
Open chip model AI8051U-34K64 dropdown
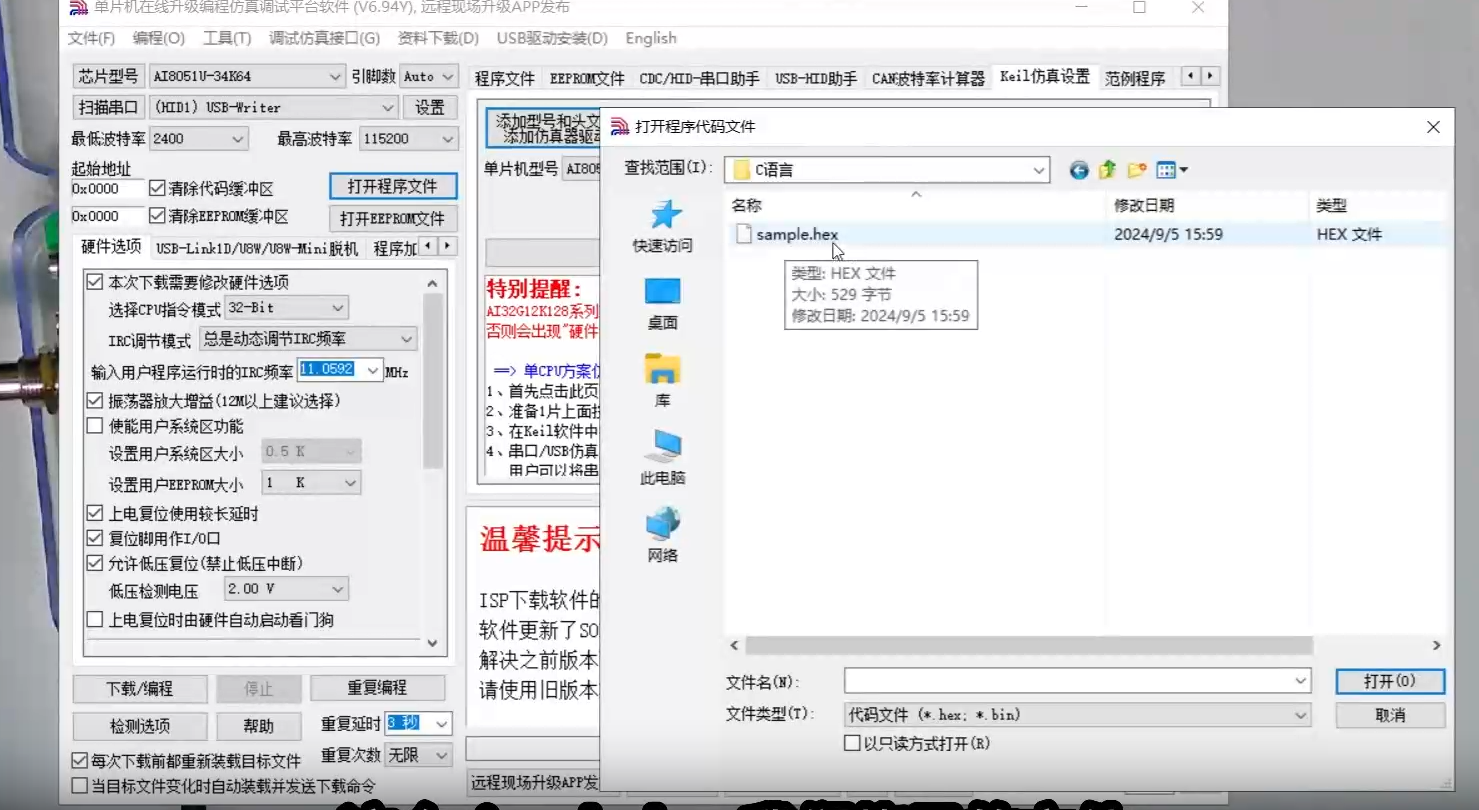(x=247, y=76)
